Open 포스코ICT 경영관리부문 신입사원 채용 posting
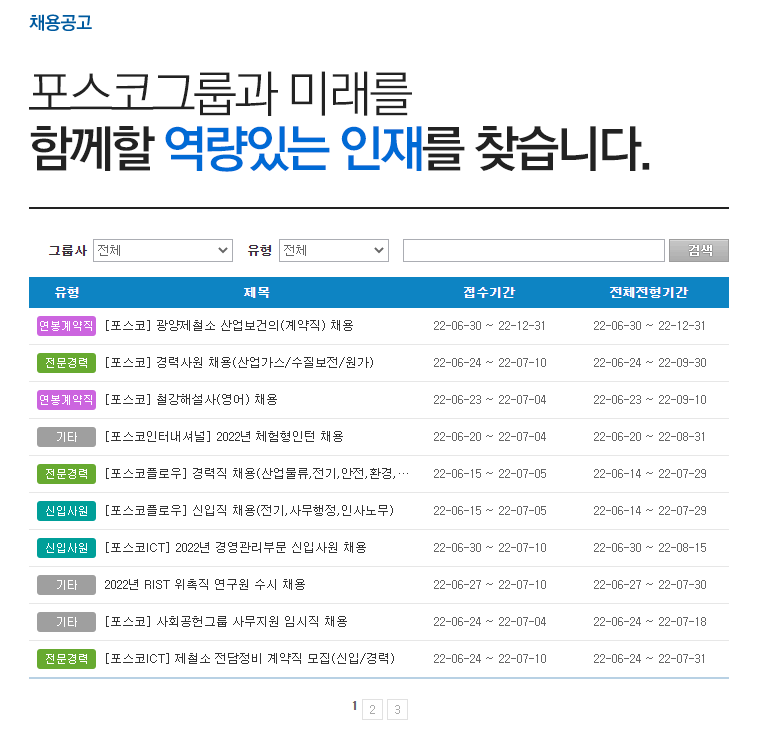 (235, 547)
